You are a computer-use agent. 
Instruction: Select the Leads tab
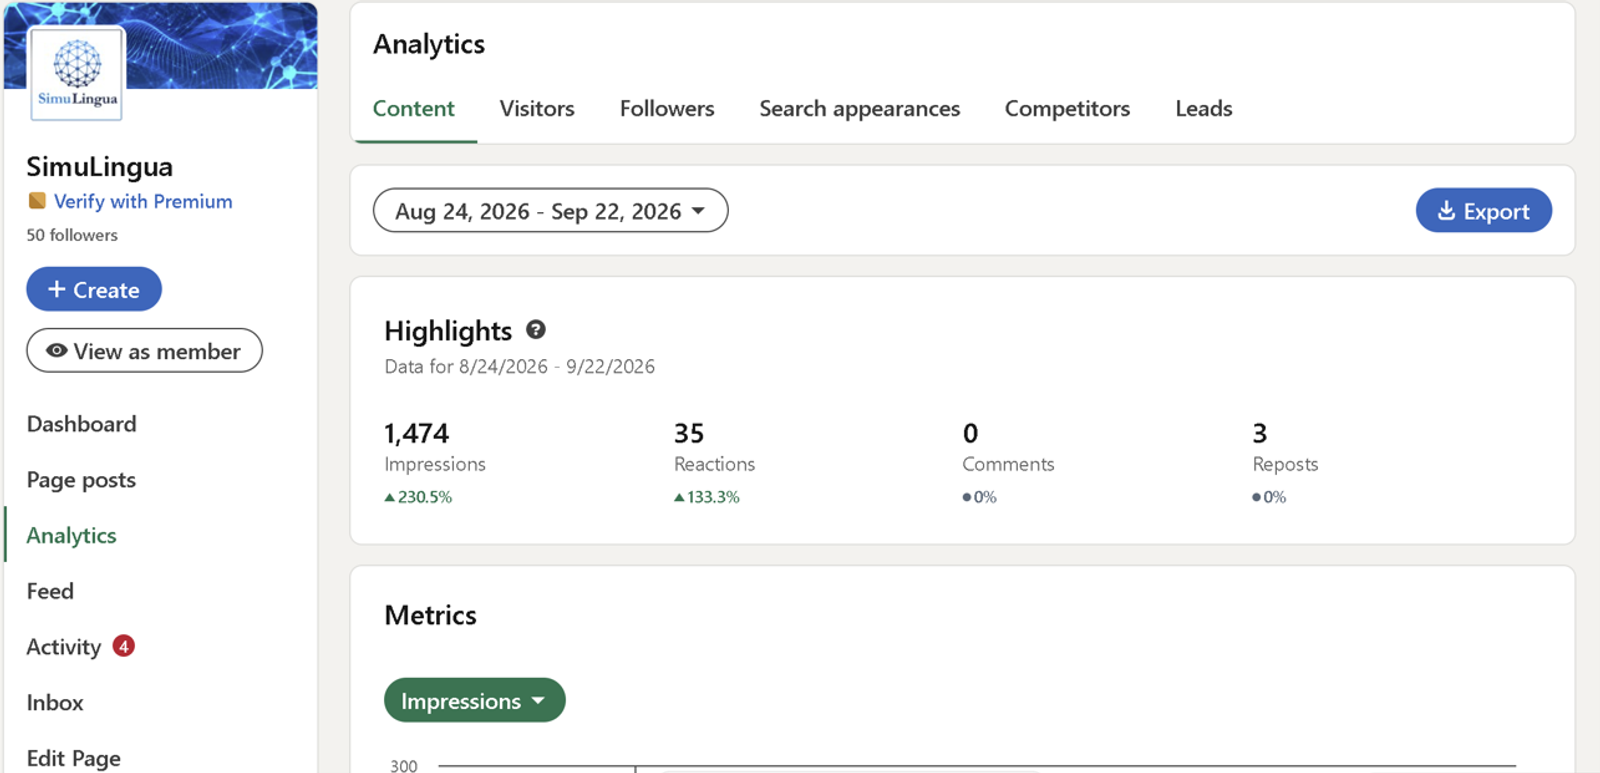coord(1204,108)
